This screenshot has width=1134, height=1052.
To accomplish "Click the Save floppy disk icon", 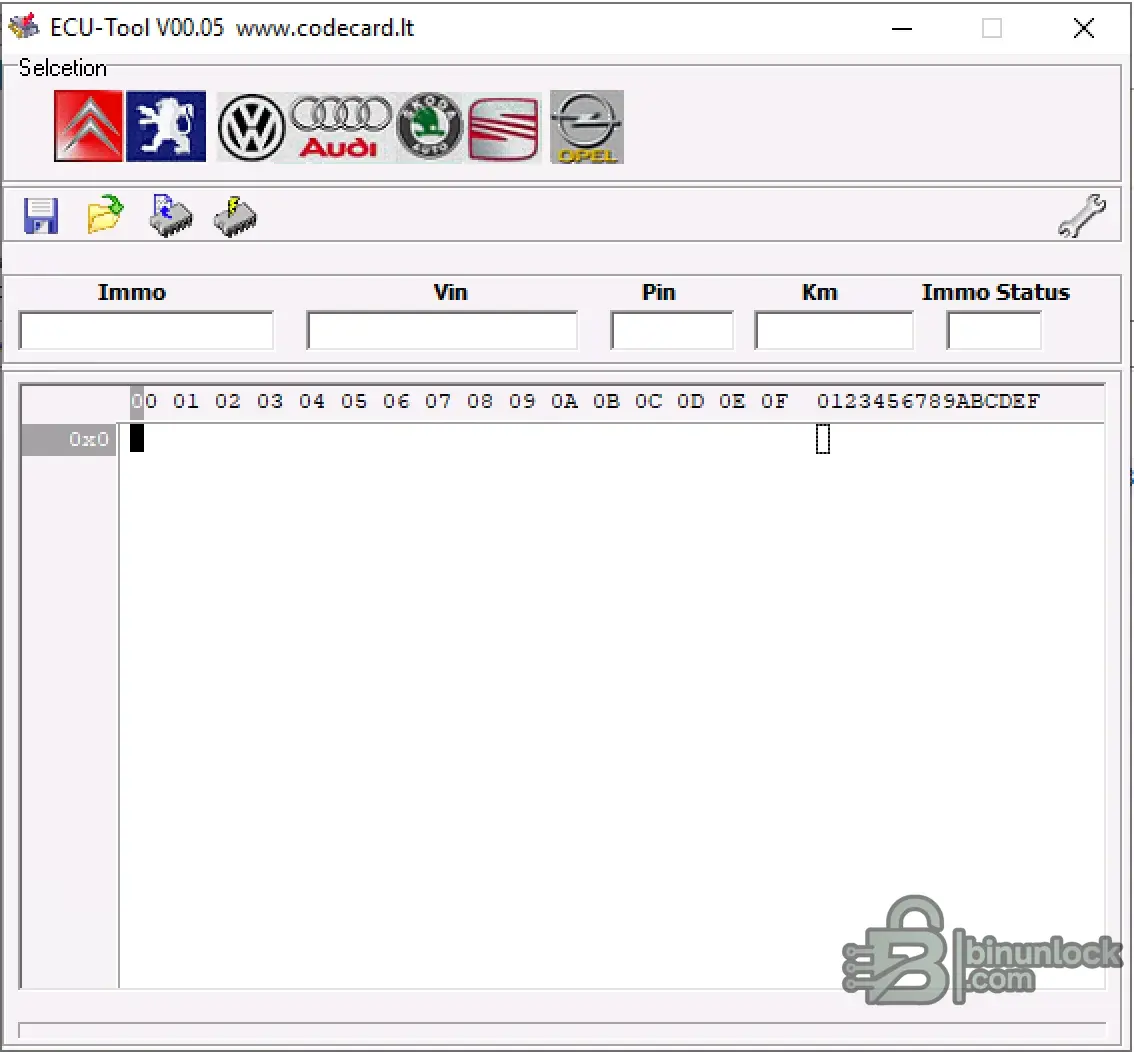I will (x=41, y=216).
